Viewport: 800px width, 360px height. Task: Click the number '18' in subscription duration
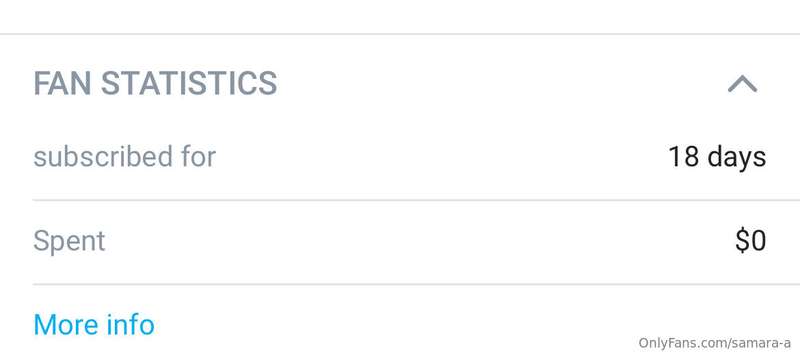coord(684,157)
